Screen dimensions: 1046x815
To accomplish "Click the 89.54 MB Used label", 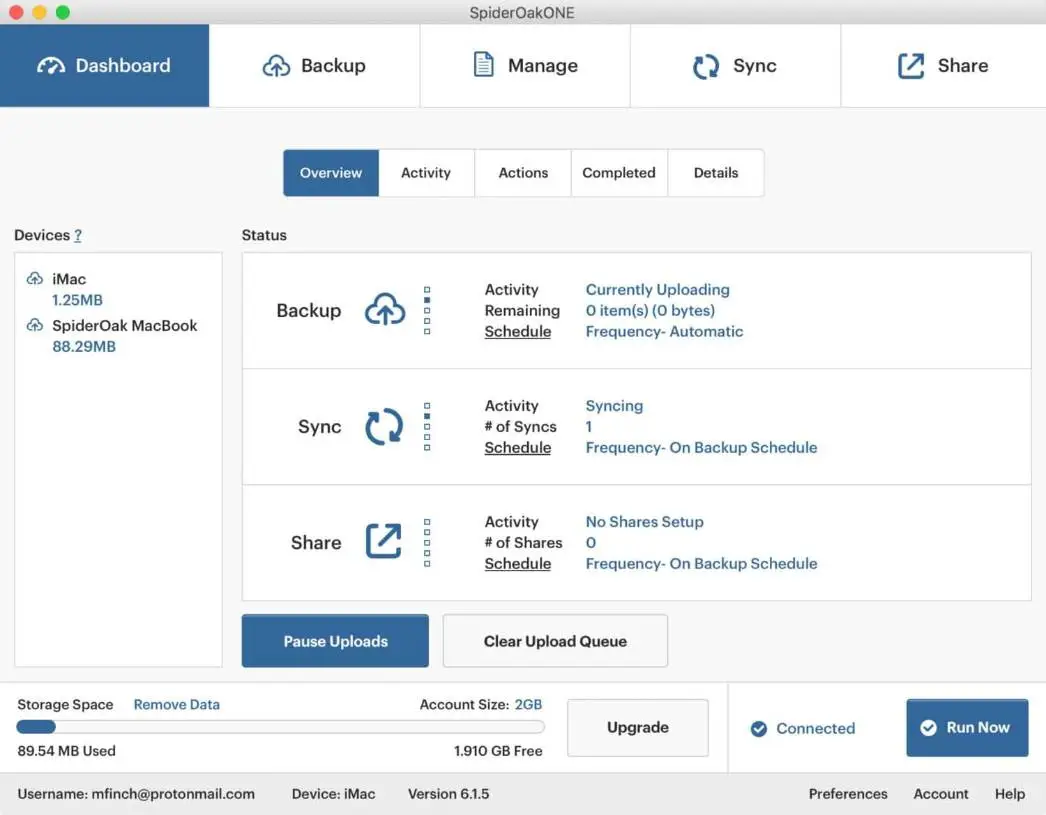I will [x=67, y=751].
